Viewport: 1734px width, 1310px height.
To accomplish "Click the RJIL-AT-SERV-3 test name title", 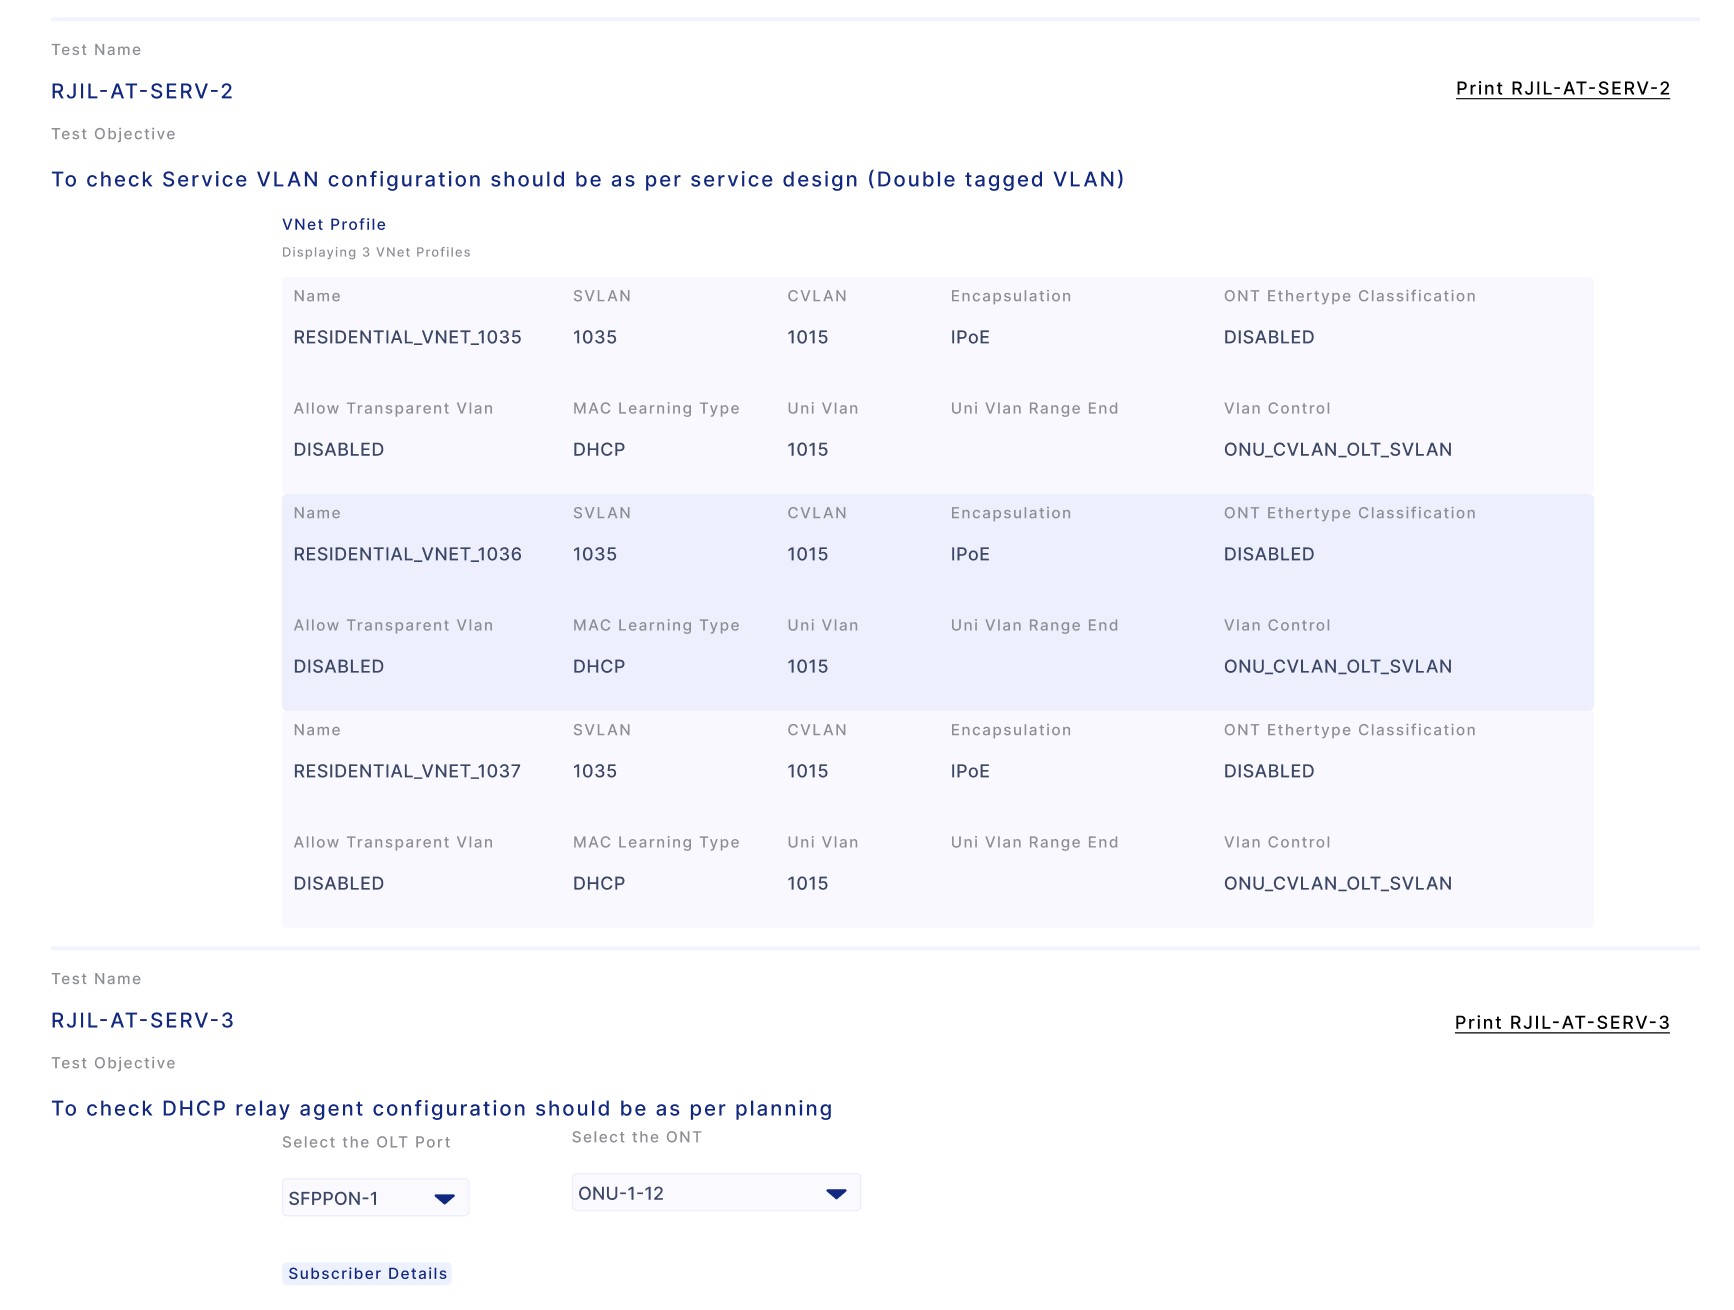I will tap(142, 1021).
